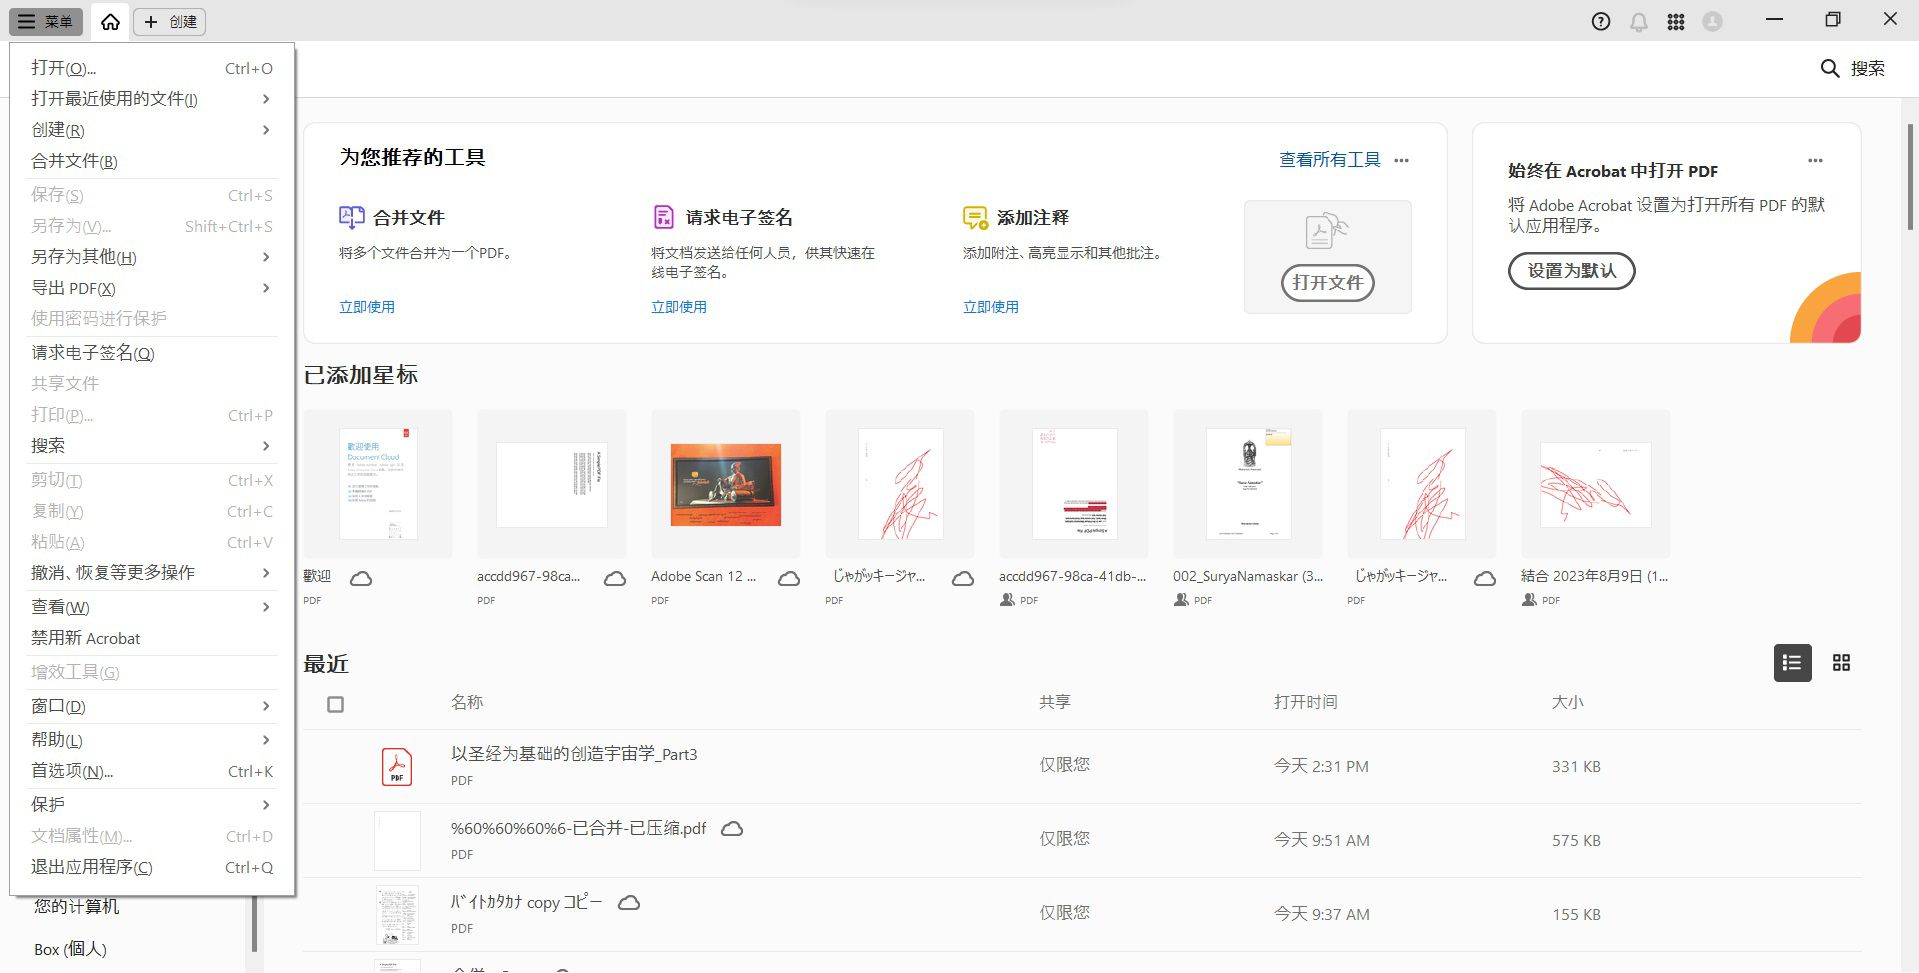Open 查看所有工具 link
1919x973 pixels.
coord(1328,159)
